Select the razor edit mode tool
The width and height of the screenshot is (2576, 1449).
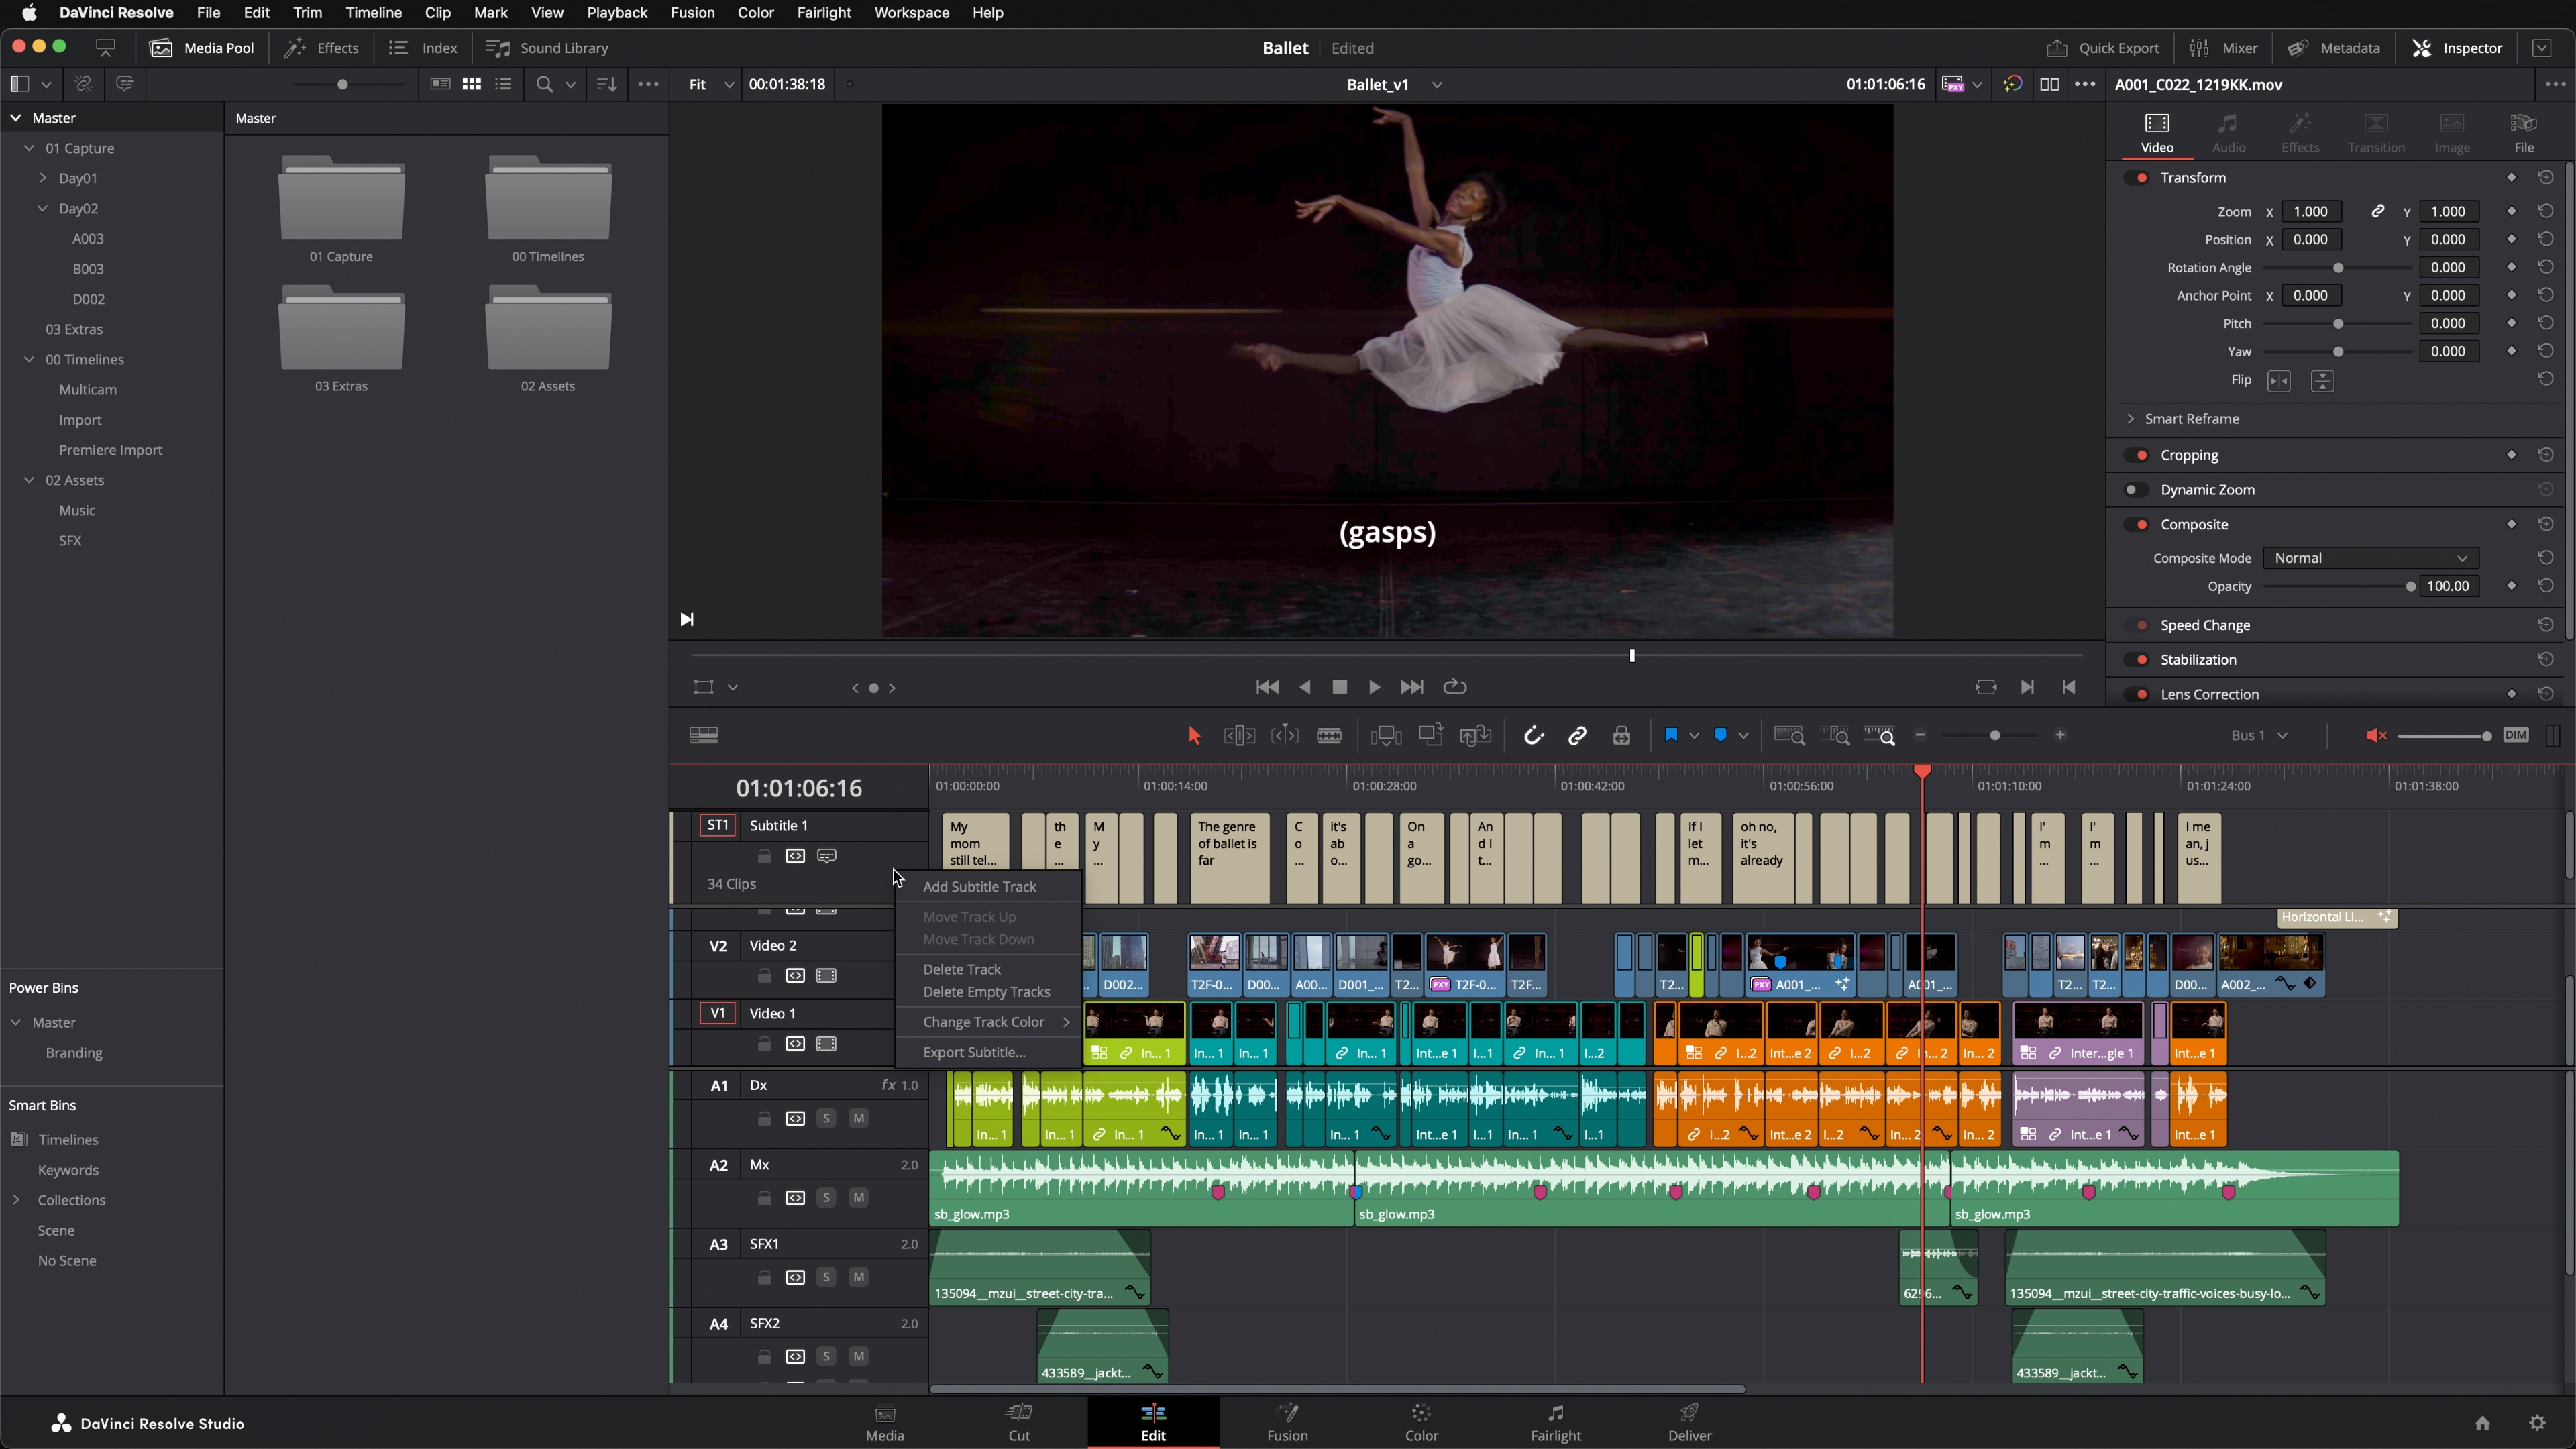click(1330, 735)
